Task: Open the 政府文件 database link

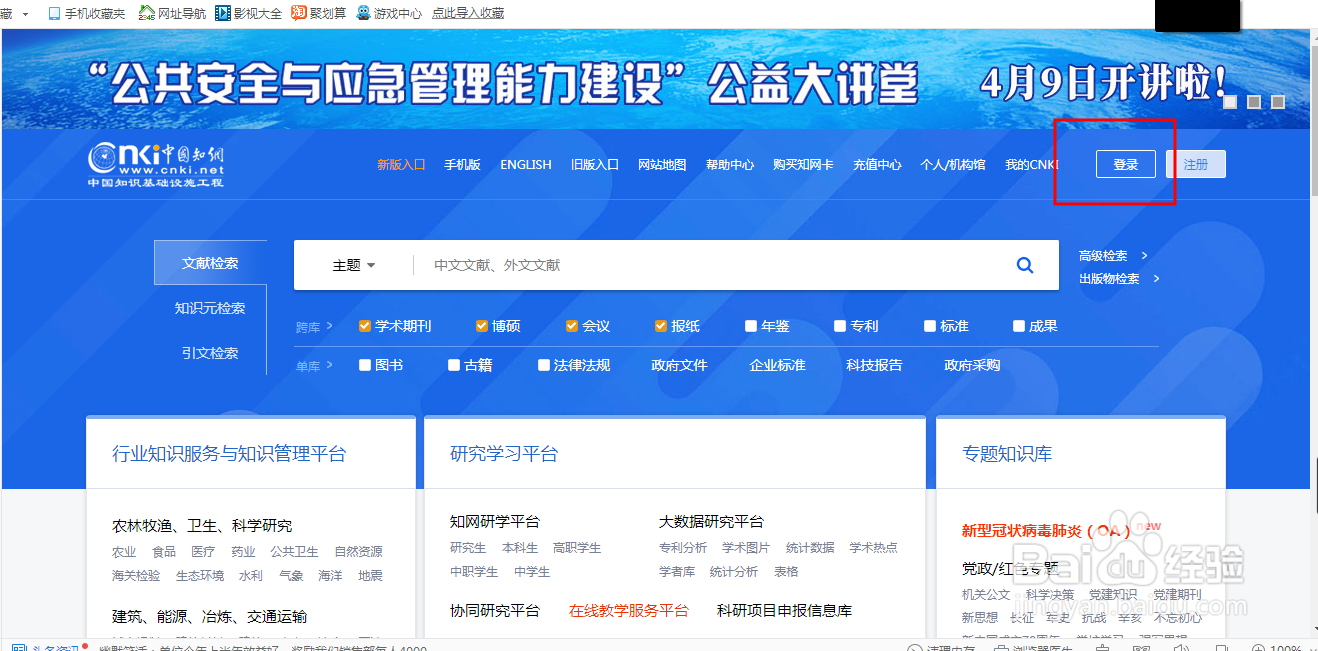Action: (679, 365)
